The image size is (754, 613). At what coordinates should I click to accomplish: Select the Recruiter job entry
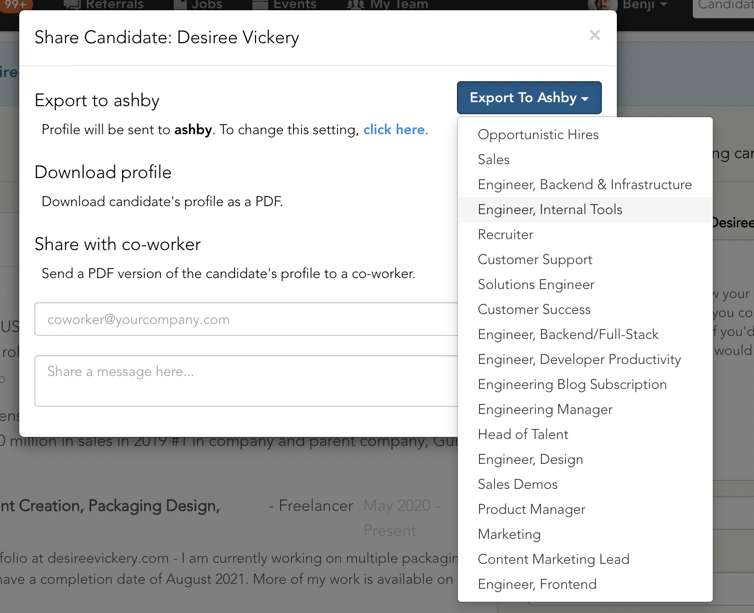pos(585,235)
